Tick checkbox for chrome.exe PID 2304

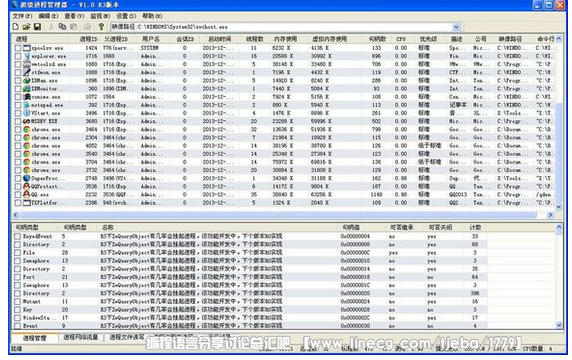(x=18, y=138)
